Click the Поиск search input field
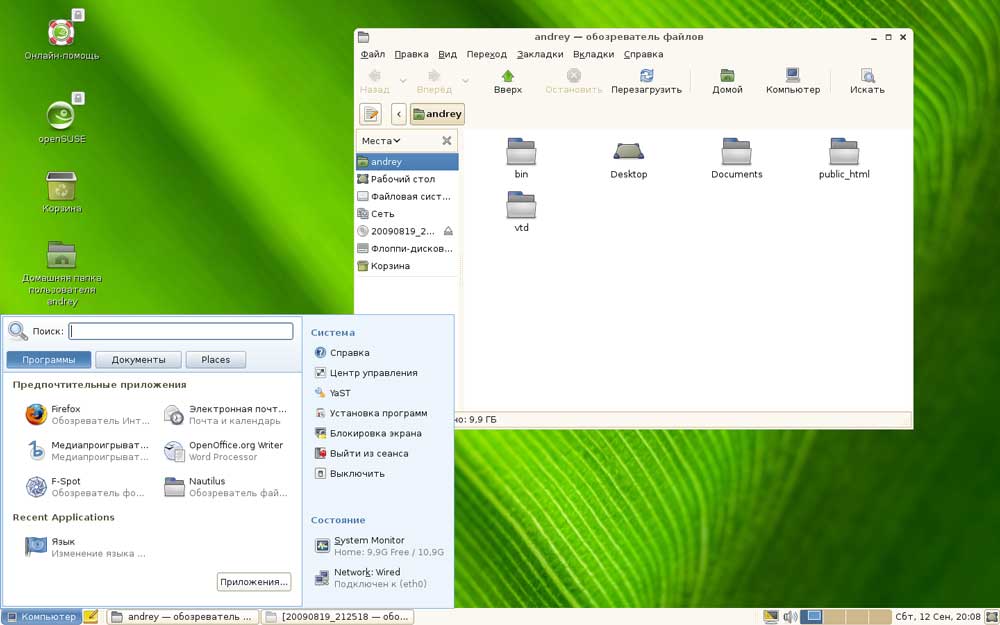This screenshot has height=625, width=1000. point(181,331)
